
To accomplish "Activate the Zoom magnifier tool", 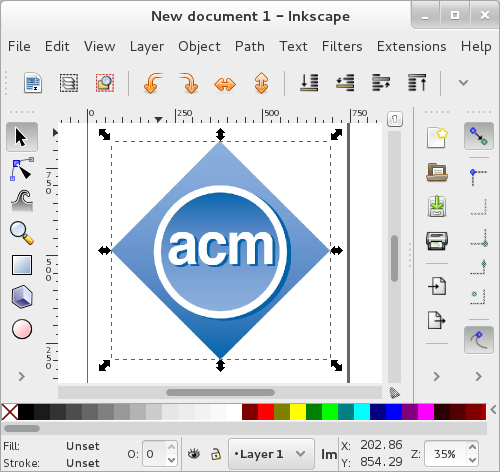I will point(22,233).
